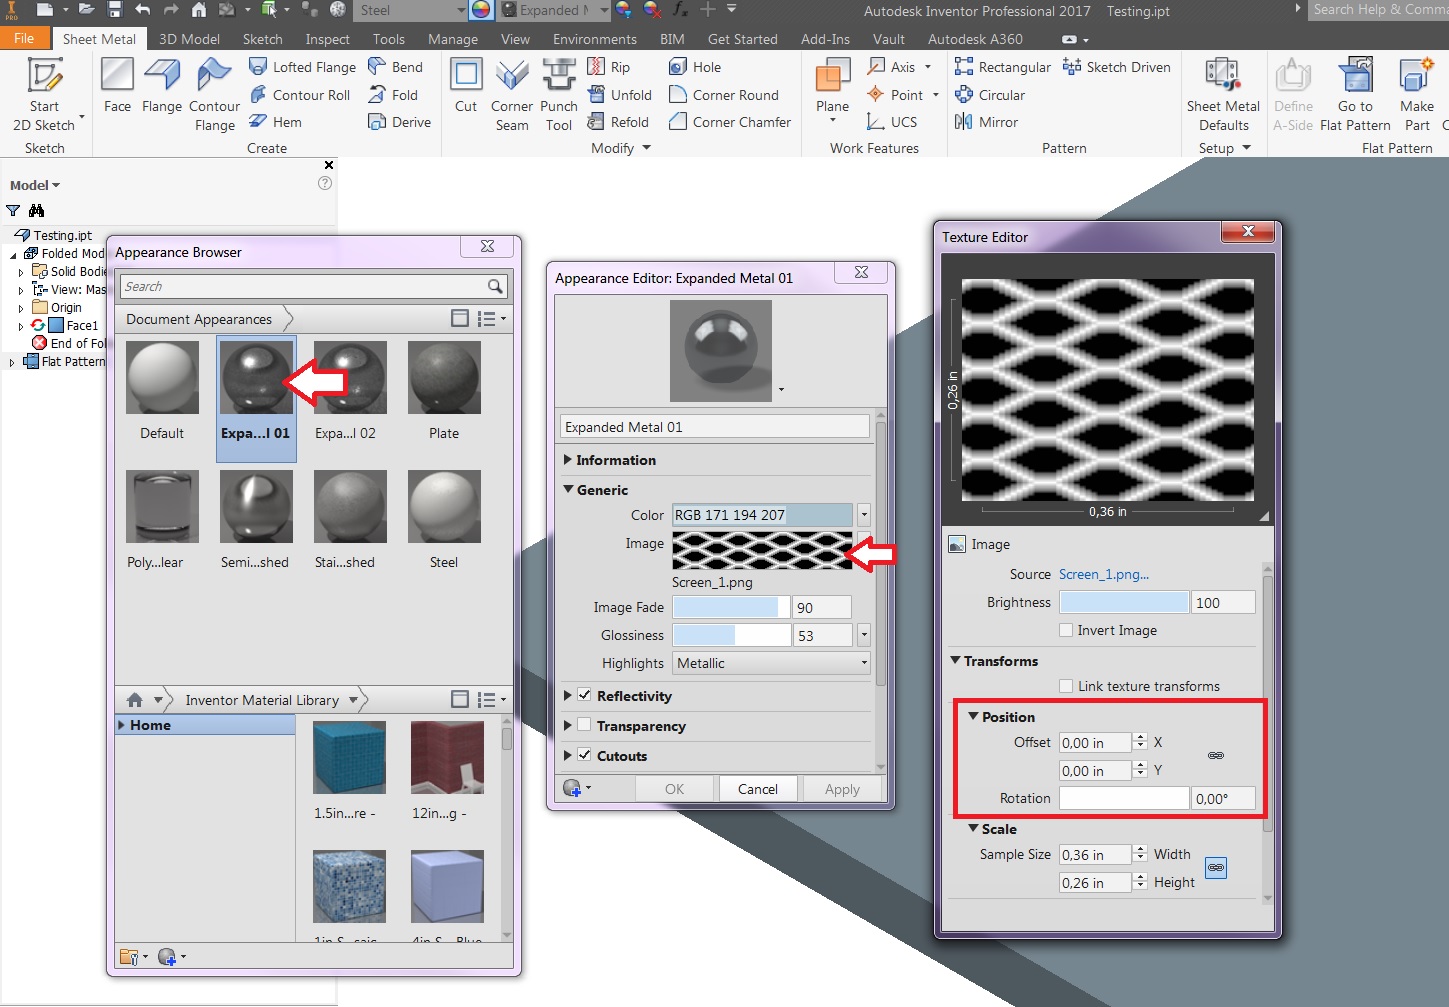1449x1007 pixels.
Task: Open the Fold tool
Action: [398, 95]
